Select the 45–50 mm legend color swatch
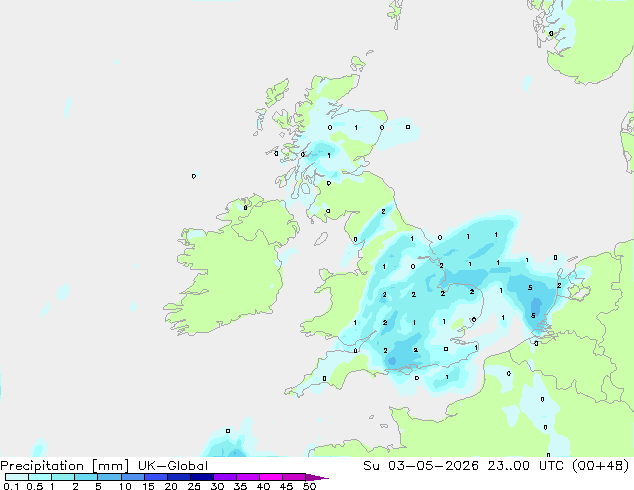Image resolution: width=634 pixels, height=490 pixels. 294,477
